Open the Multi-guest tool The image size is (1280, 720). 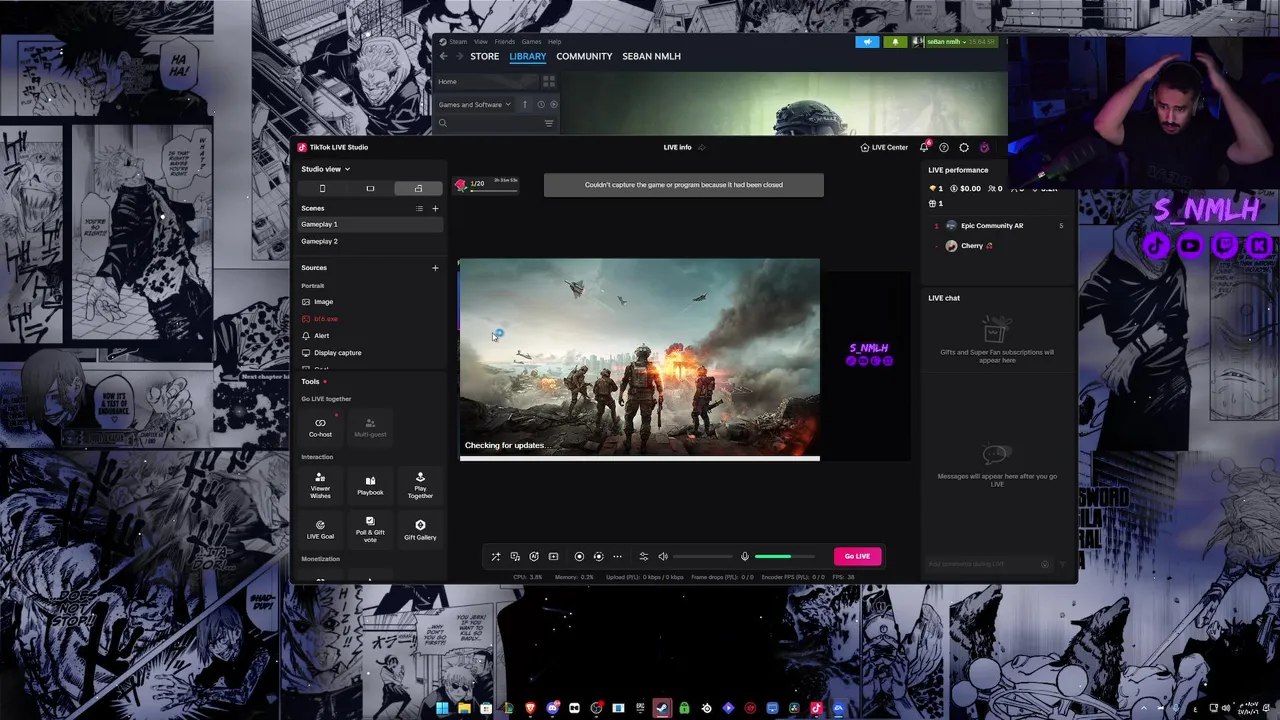pos(370,427)
